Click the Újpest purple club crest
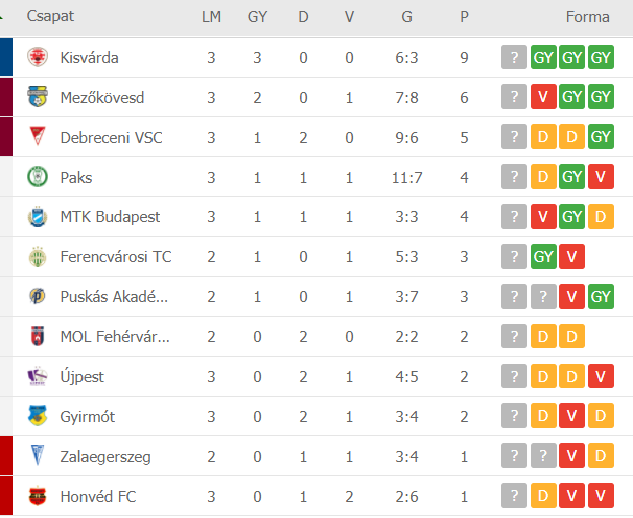This screenshot has width=633, height=518. click(x=37, y=377)
